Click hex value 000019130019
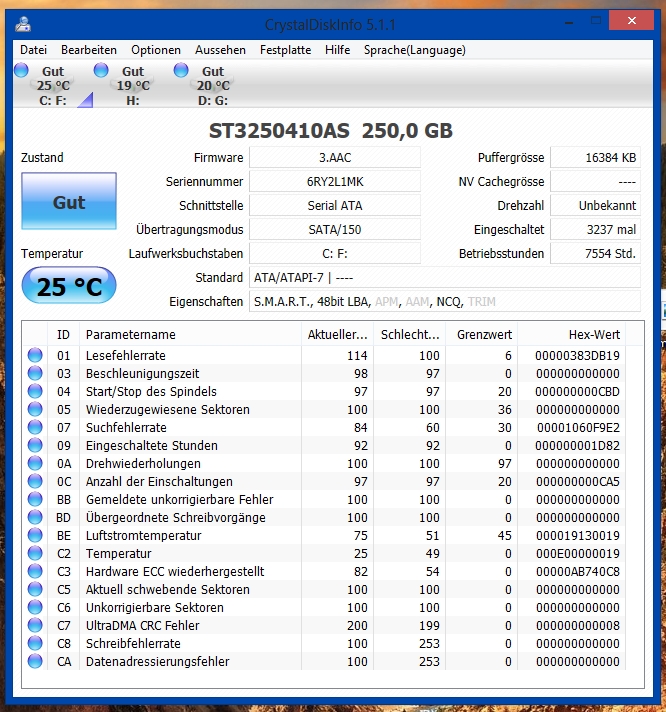Screen dimensions: 666x712 click(577, 535)
